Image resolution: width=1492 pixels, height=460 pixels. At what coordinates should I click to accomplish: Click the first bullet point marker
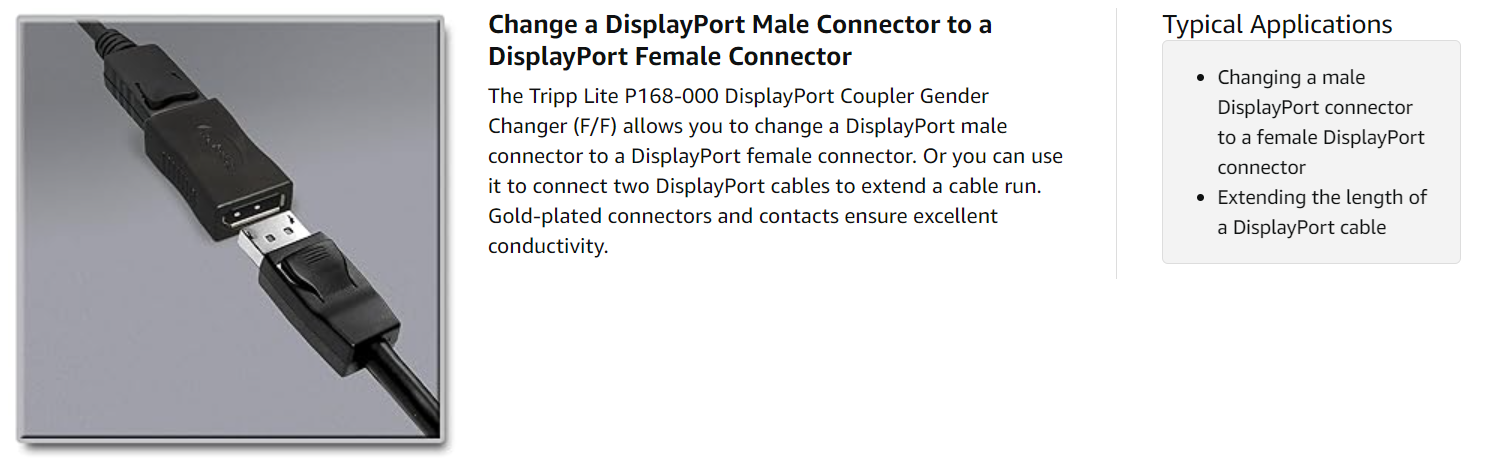coord(1201,78)
